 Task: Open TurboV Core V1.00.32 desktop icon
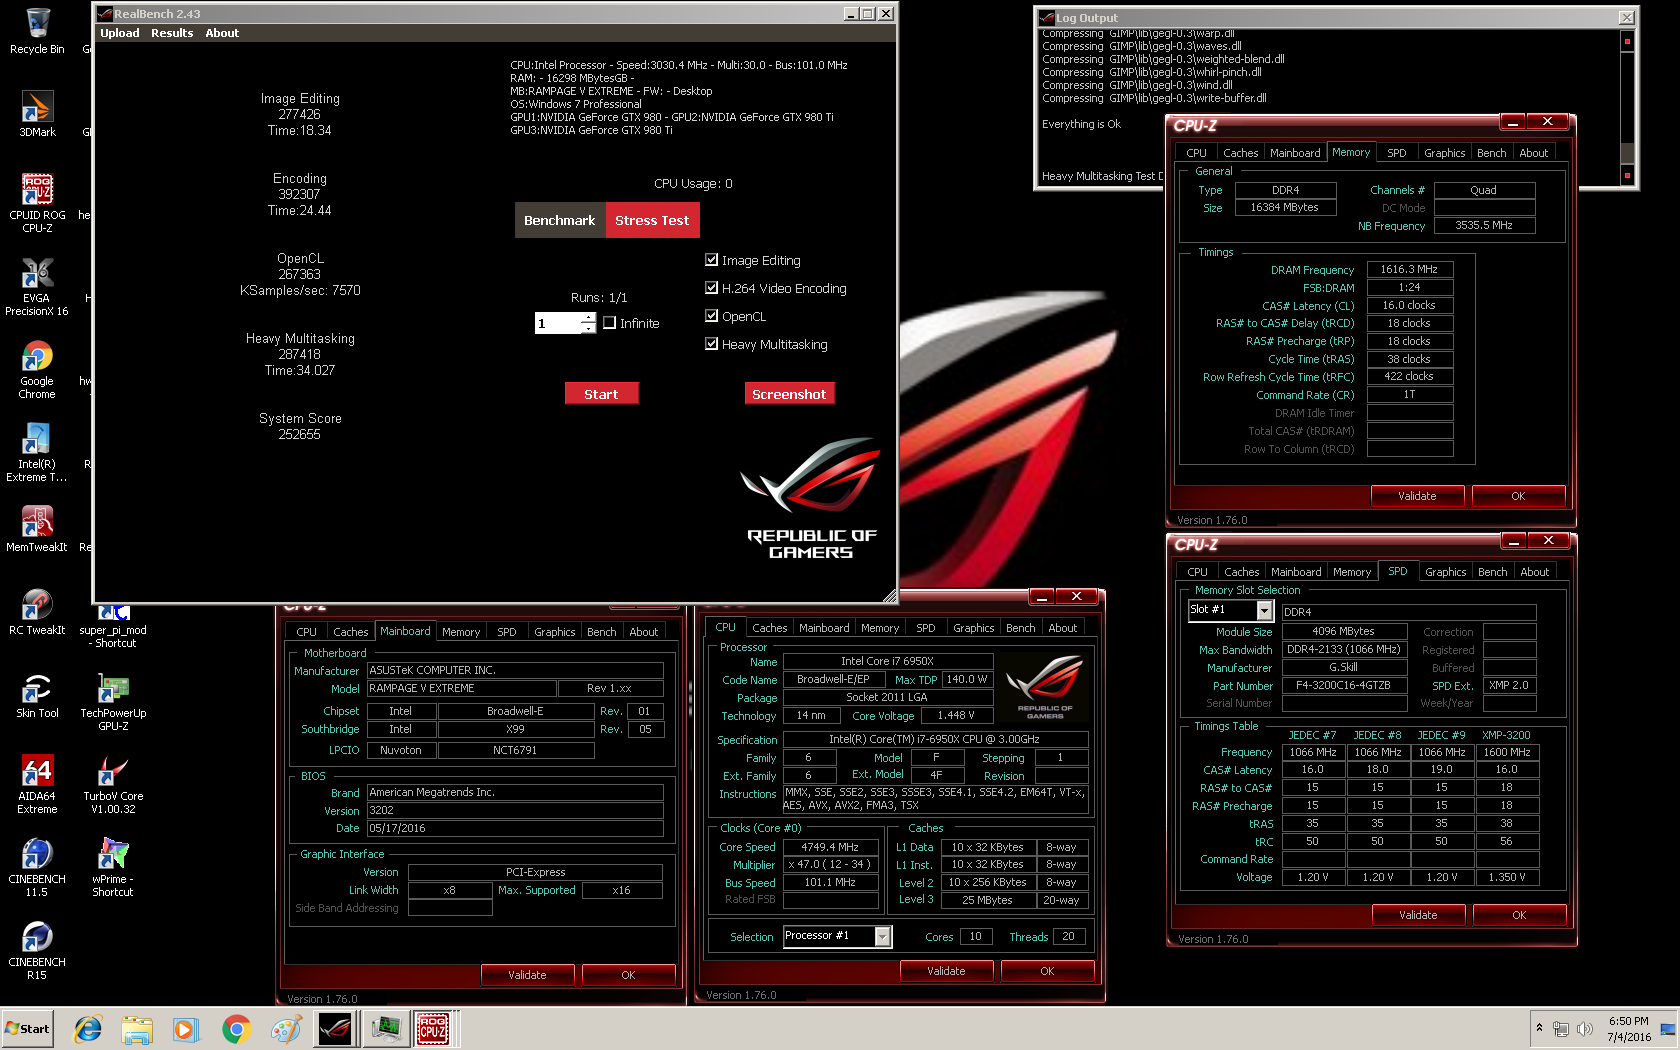point(113,785)
